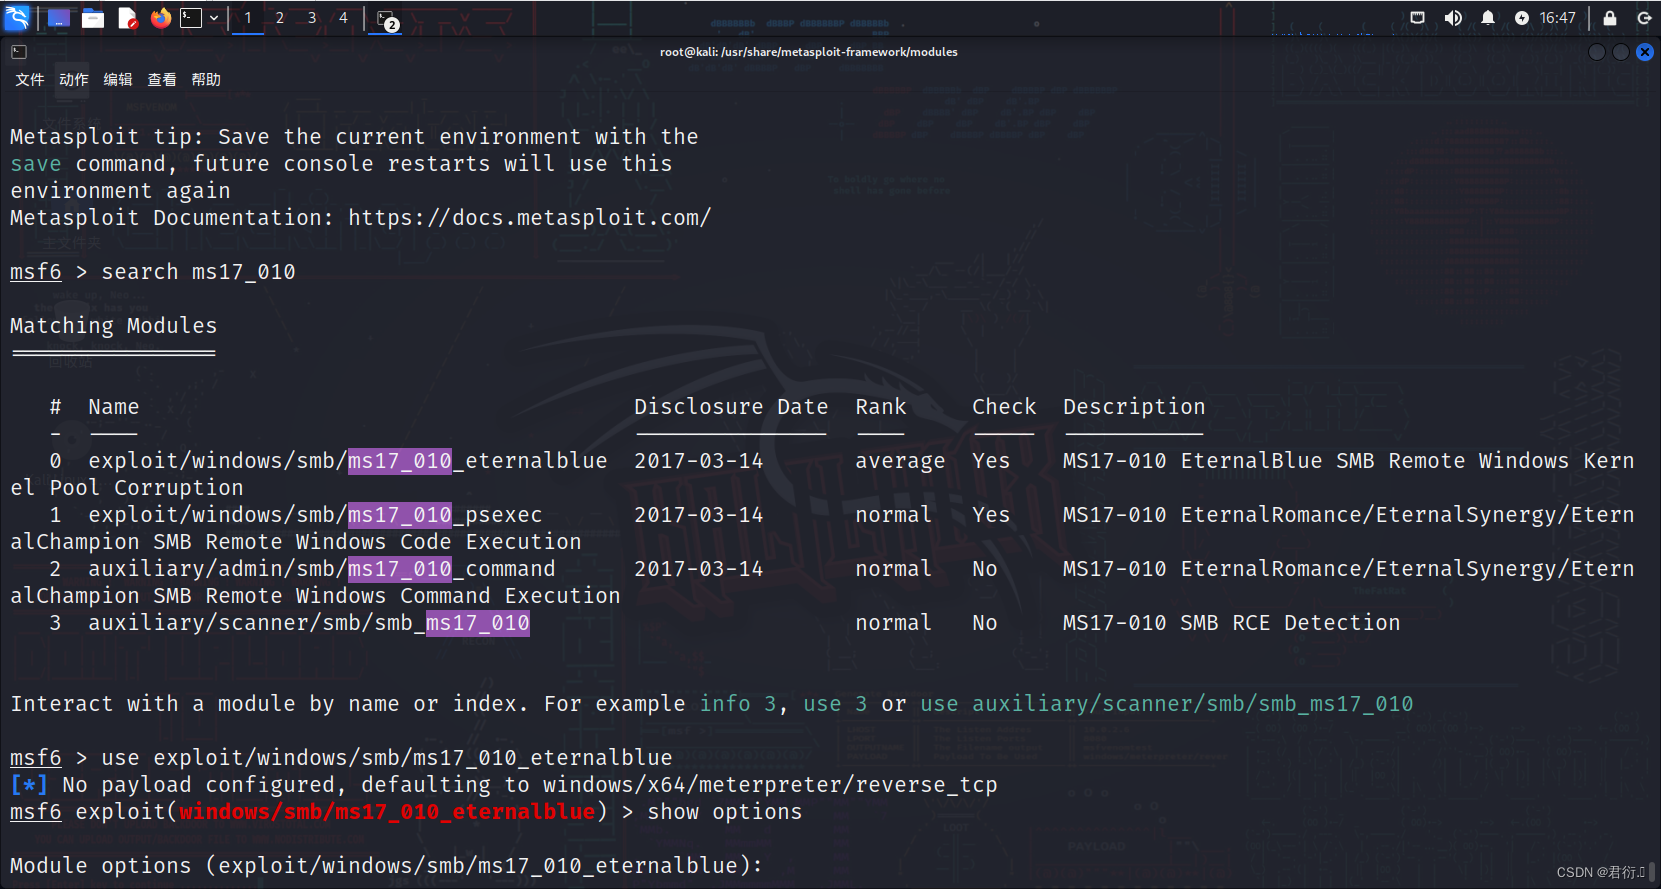The image size is (1661, 889).
Task: Open the 编辑 menu
Action: (x=118, y=80)
